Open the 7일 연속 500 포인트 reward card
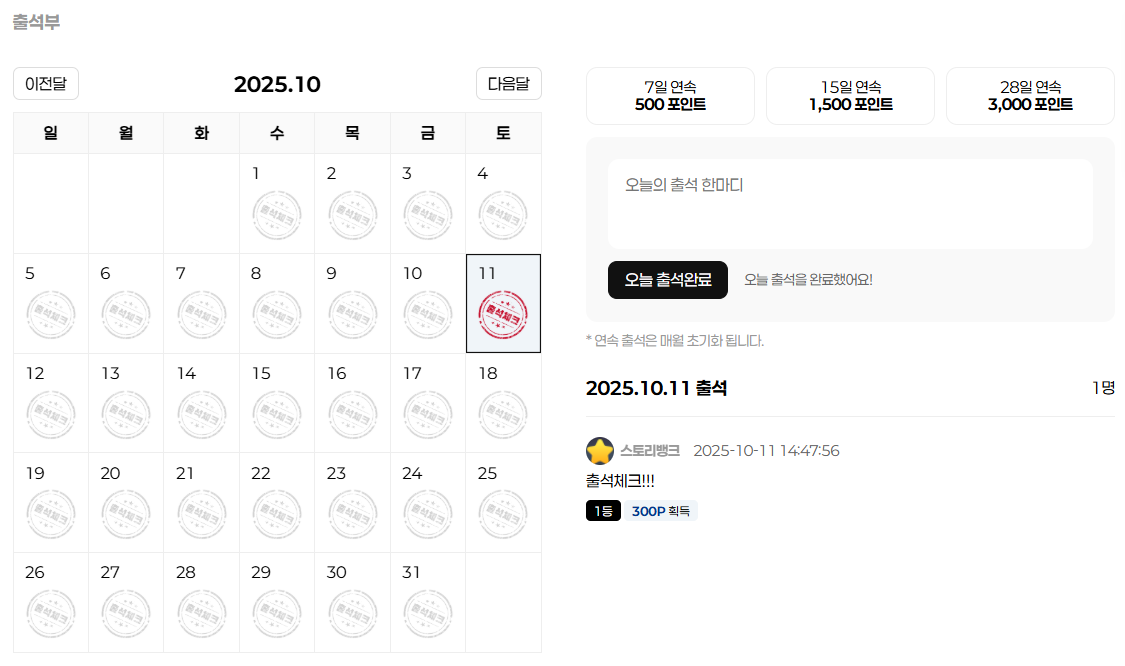1125x666 pixels. [670, 96]
